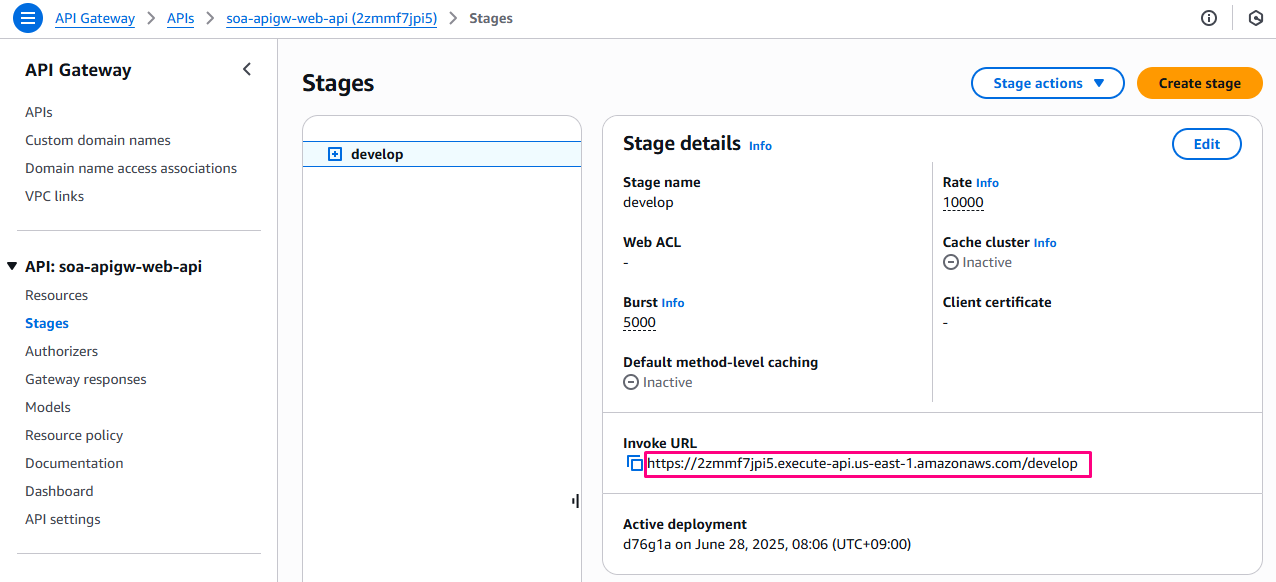Edit the stage details

(x=1206, y=144)
